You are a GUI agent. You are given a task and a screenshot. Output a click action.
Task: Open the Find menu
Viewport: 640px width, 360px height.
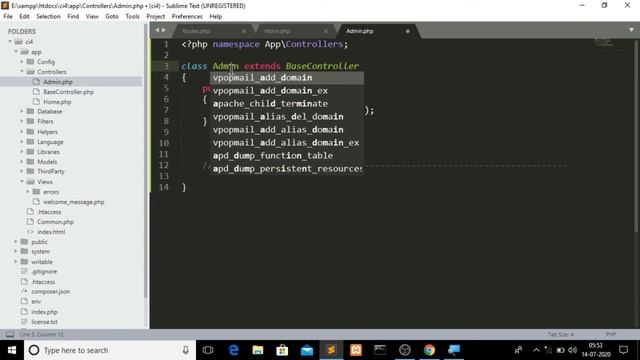73,16
